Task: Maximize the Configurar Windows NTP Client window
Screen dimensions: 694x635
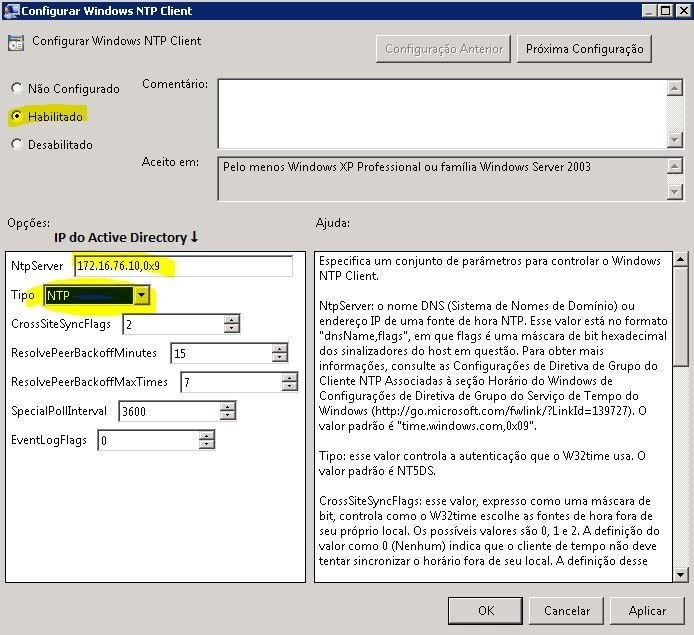Action: [x=665, y=11]
